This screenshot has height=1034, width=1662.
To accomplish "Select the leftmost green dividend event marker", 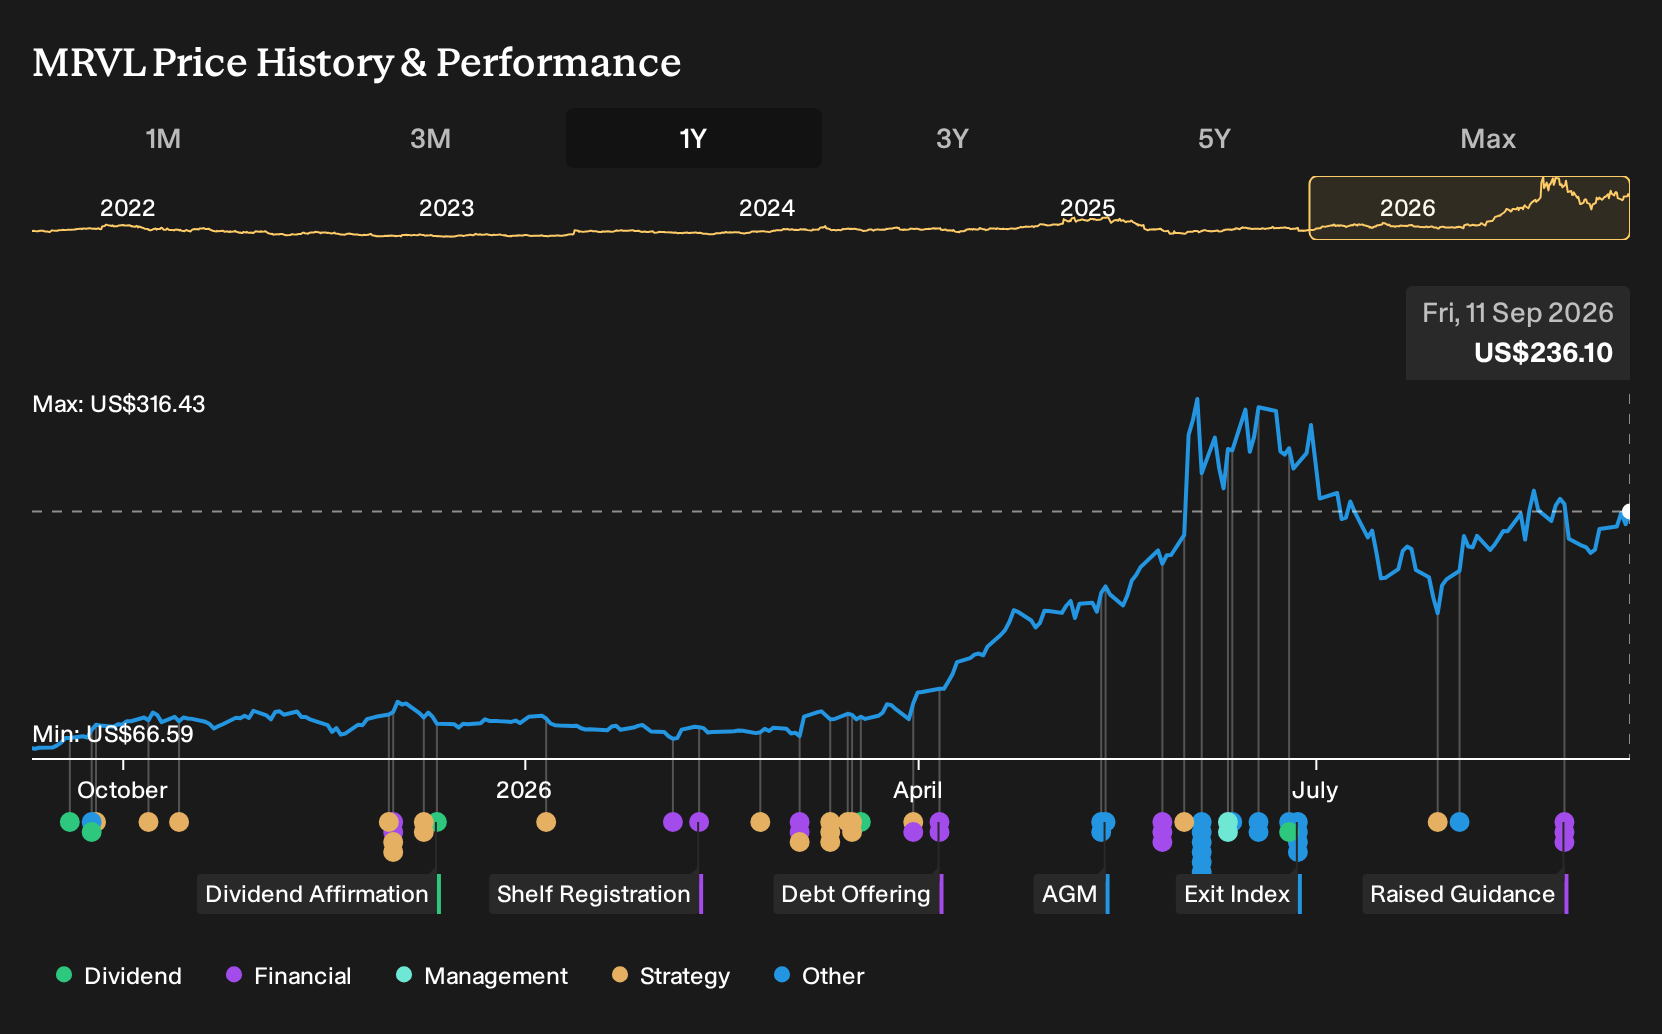I will pos(69,822).
